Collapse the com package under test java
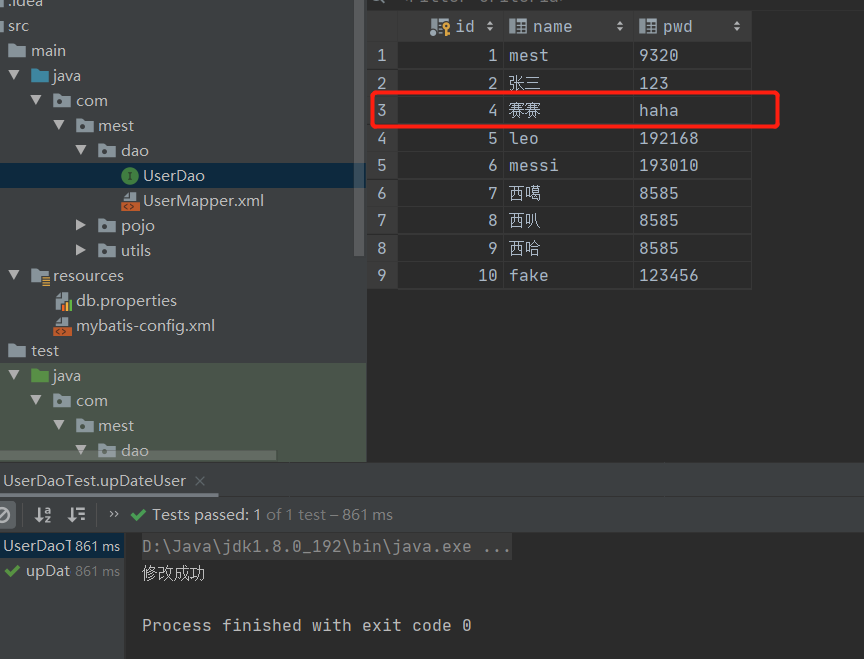 pos(36,400)
